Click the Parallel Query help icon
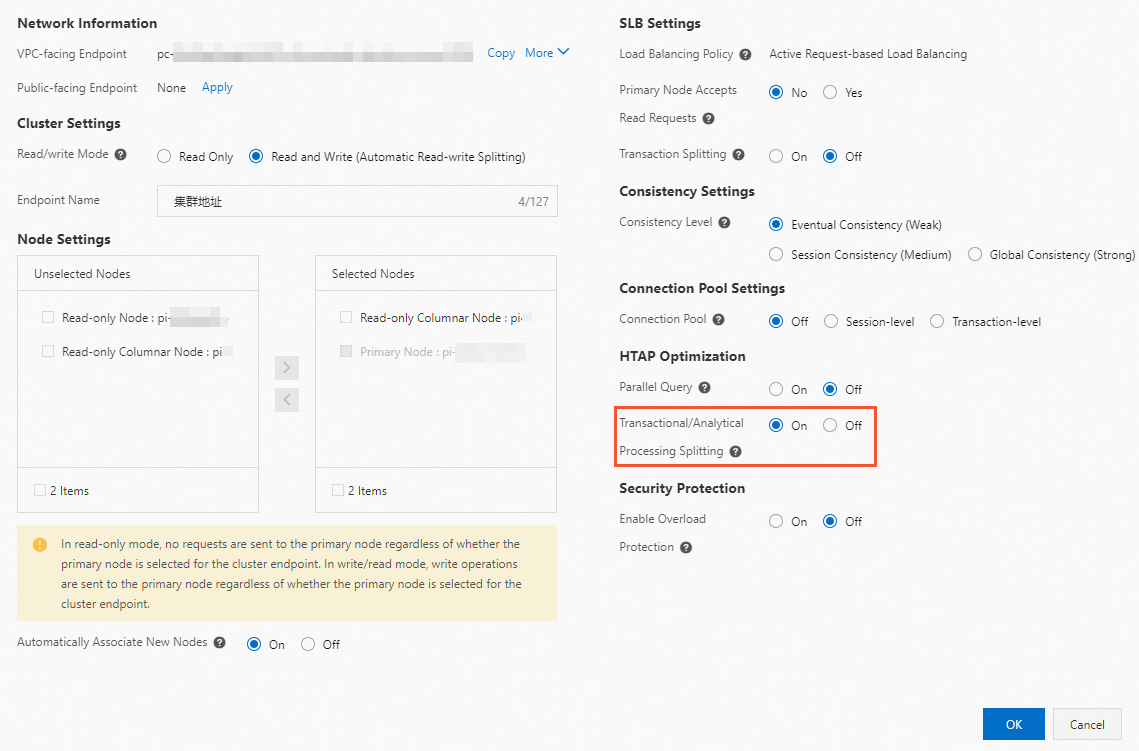The image size is (1139, 751). [704, 388]
